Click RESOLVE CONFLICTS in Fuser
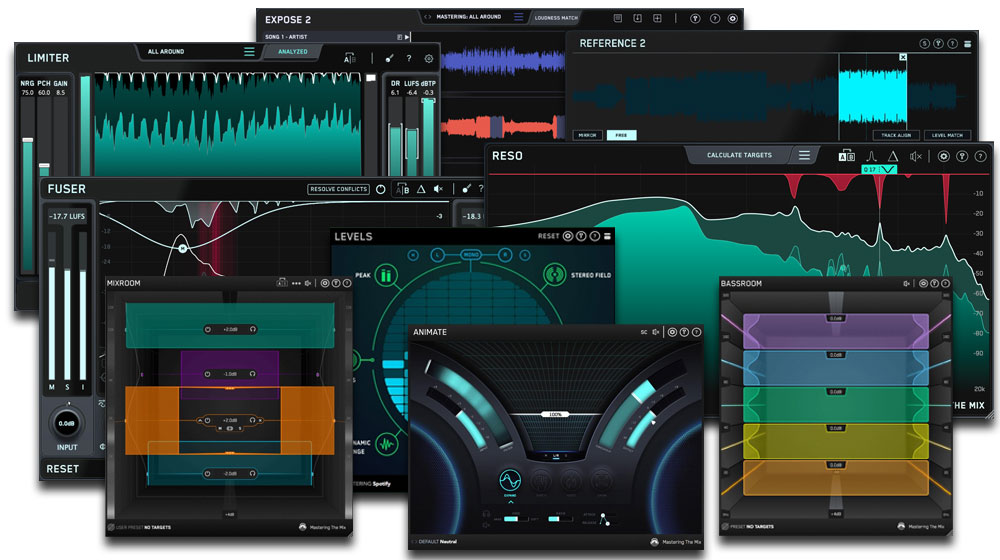 (339, 189)
